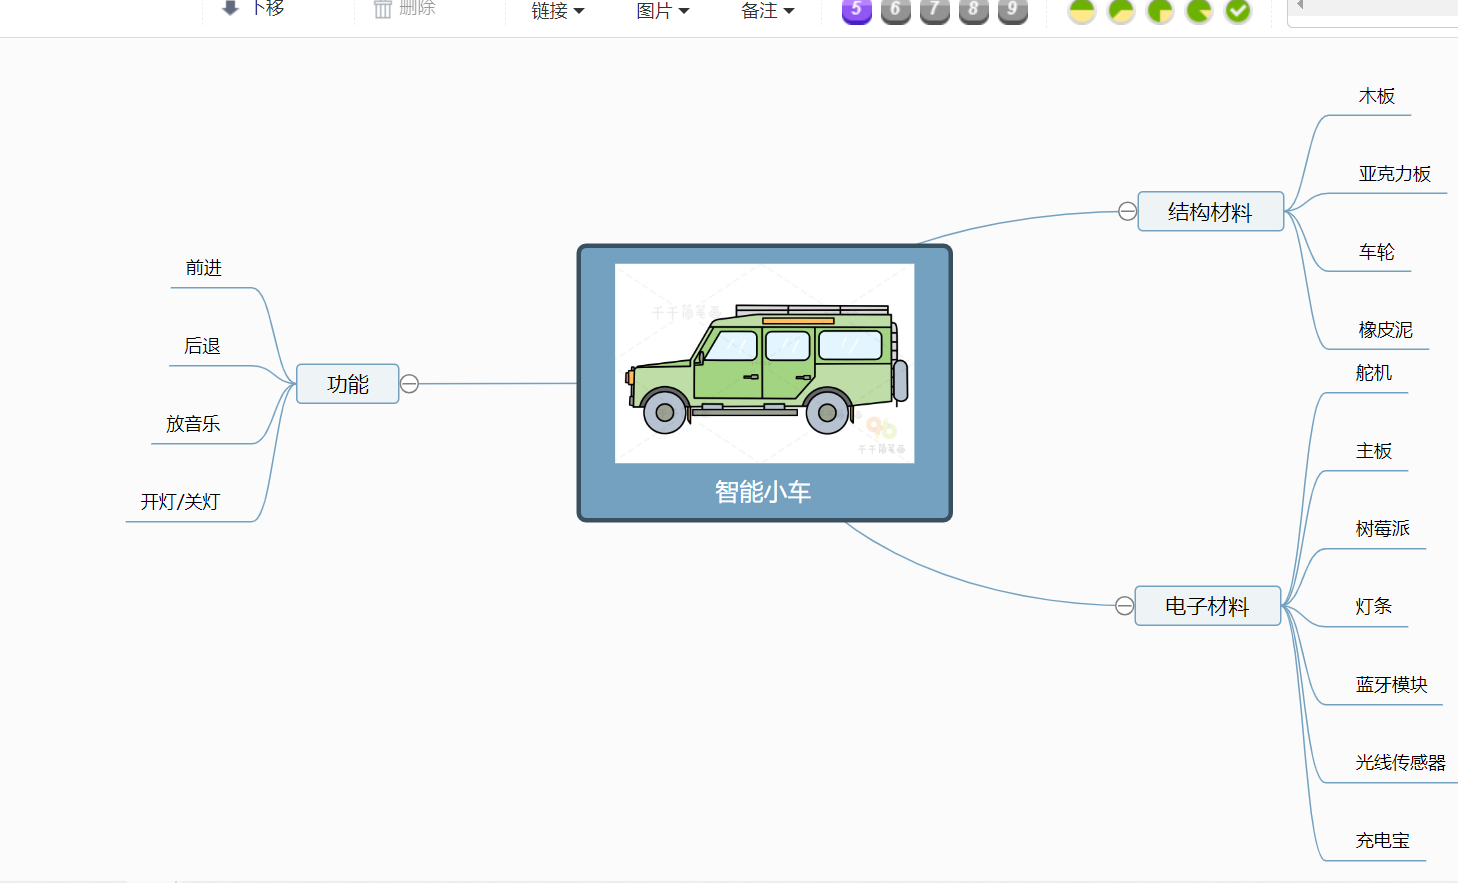Viewport: 1458px width, 883px height.
Task: Select the 灯条 child node
Action: pyautogui.click(x=1374, y=607)
